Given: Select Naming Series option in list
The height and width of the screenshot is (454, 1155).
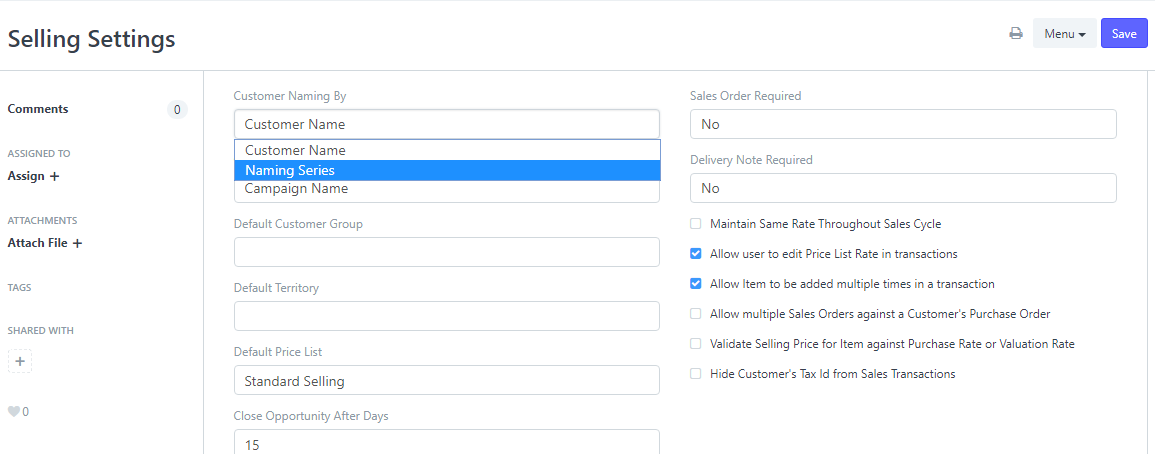Looking at the screenshot, I should pyautogui.click(x=447, y=170).
